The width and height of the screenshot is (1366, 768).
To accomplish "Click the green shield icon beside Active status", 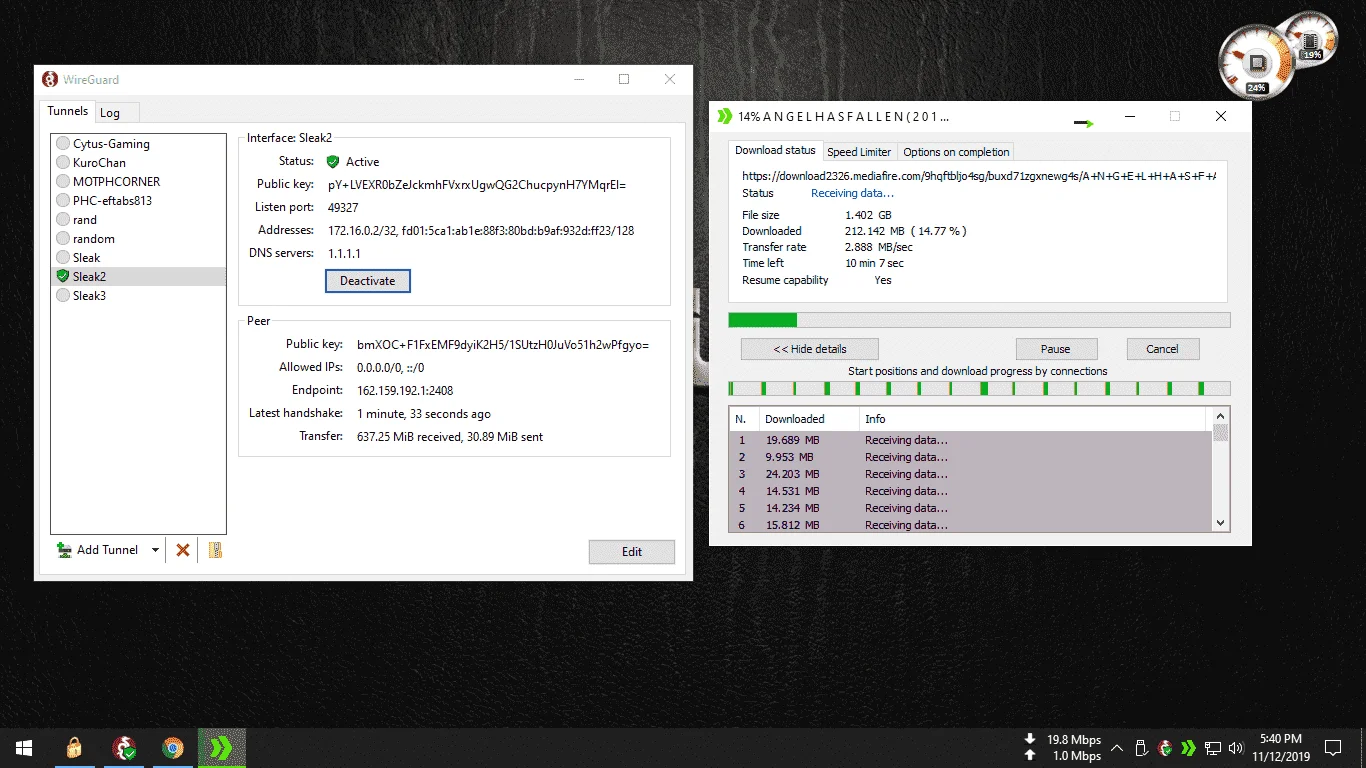I will tap(333, 162).
